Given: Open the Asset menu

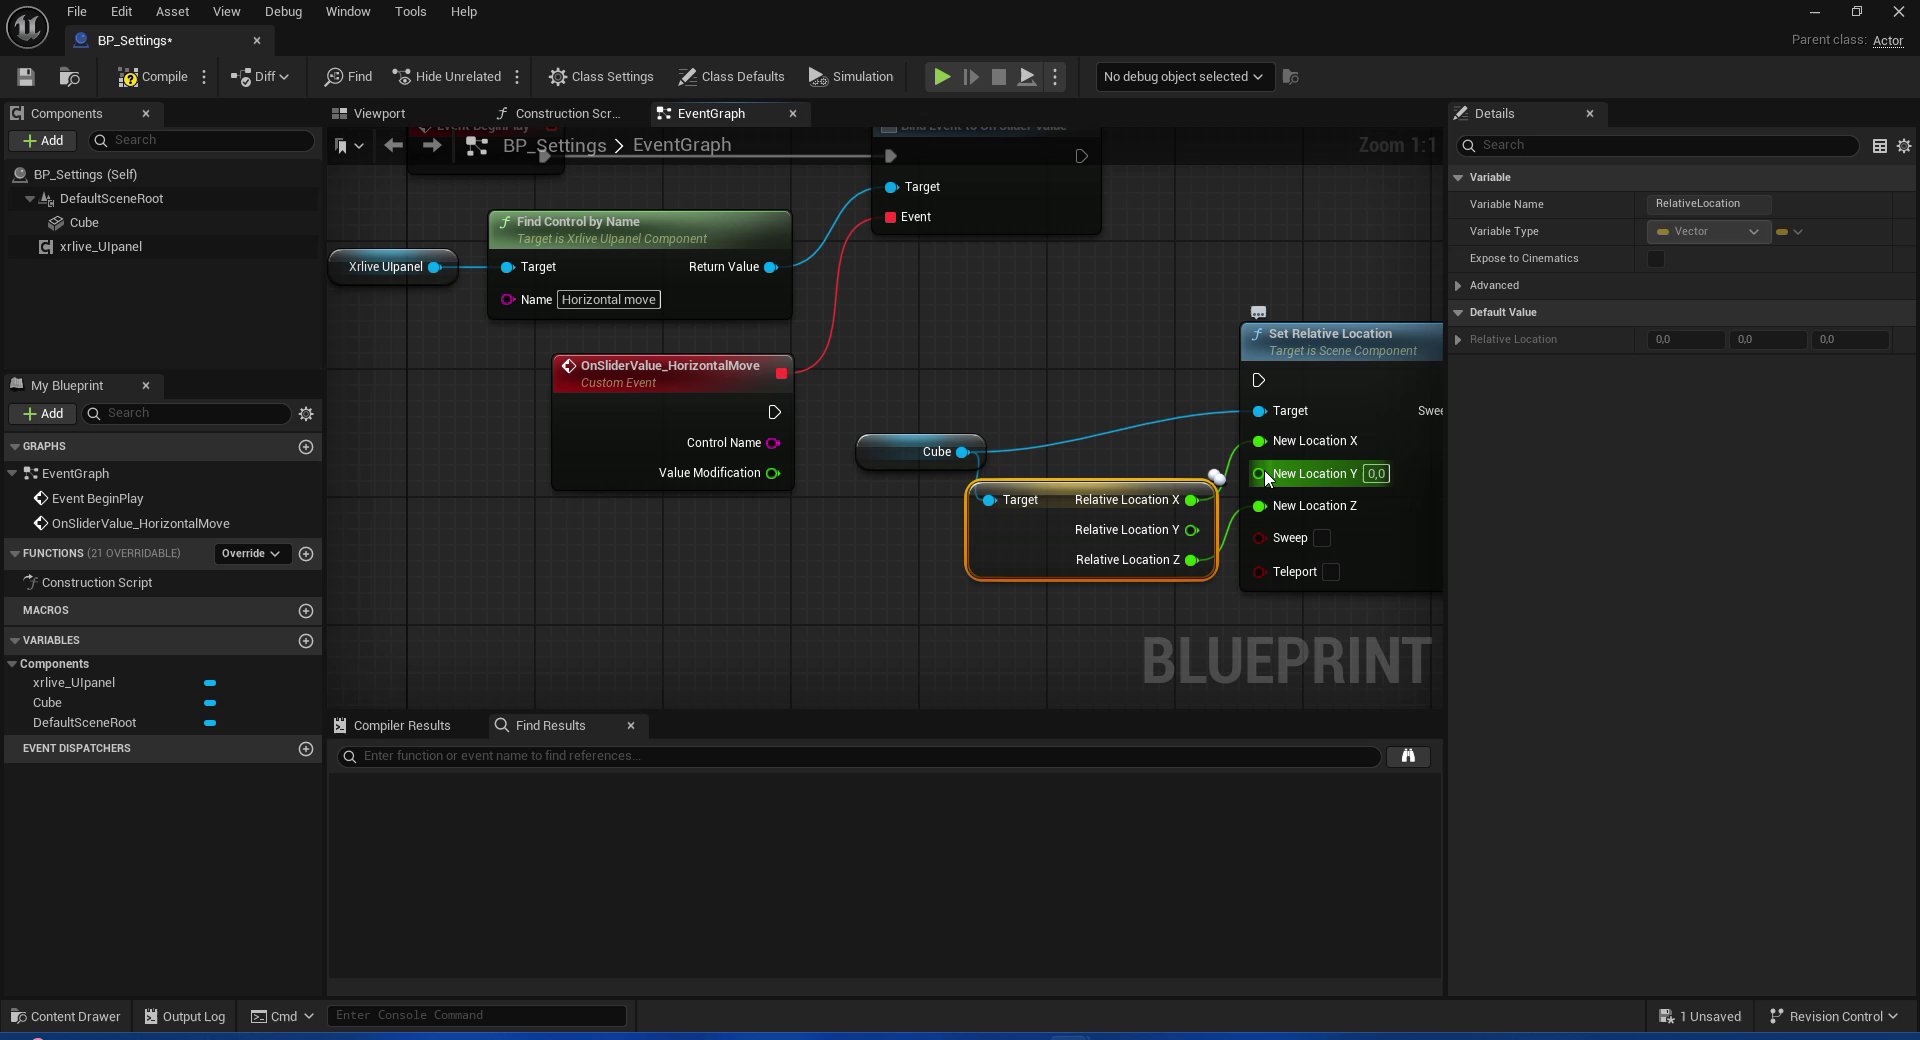Looking at the screenshot, I should (173, 12).
